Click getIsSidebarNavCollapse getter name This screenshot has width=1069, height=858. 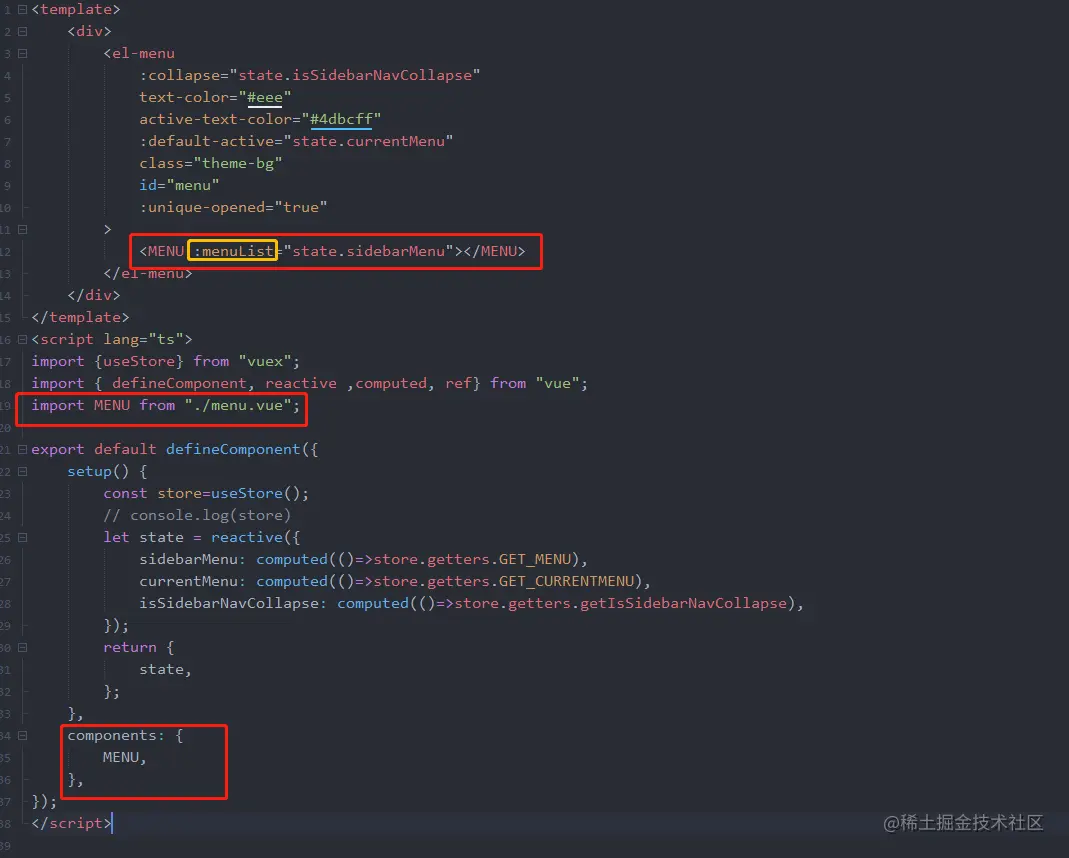(x=683, y=604)
